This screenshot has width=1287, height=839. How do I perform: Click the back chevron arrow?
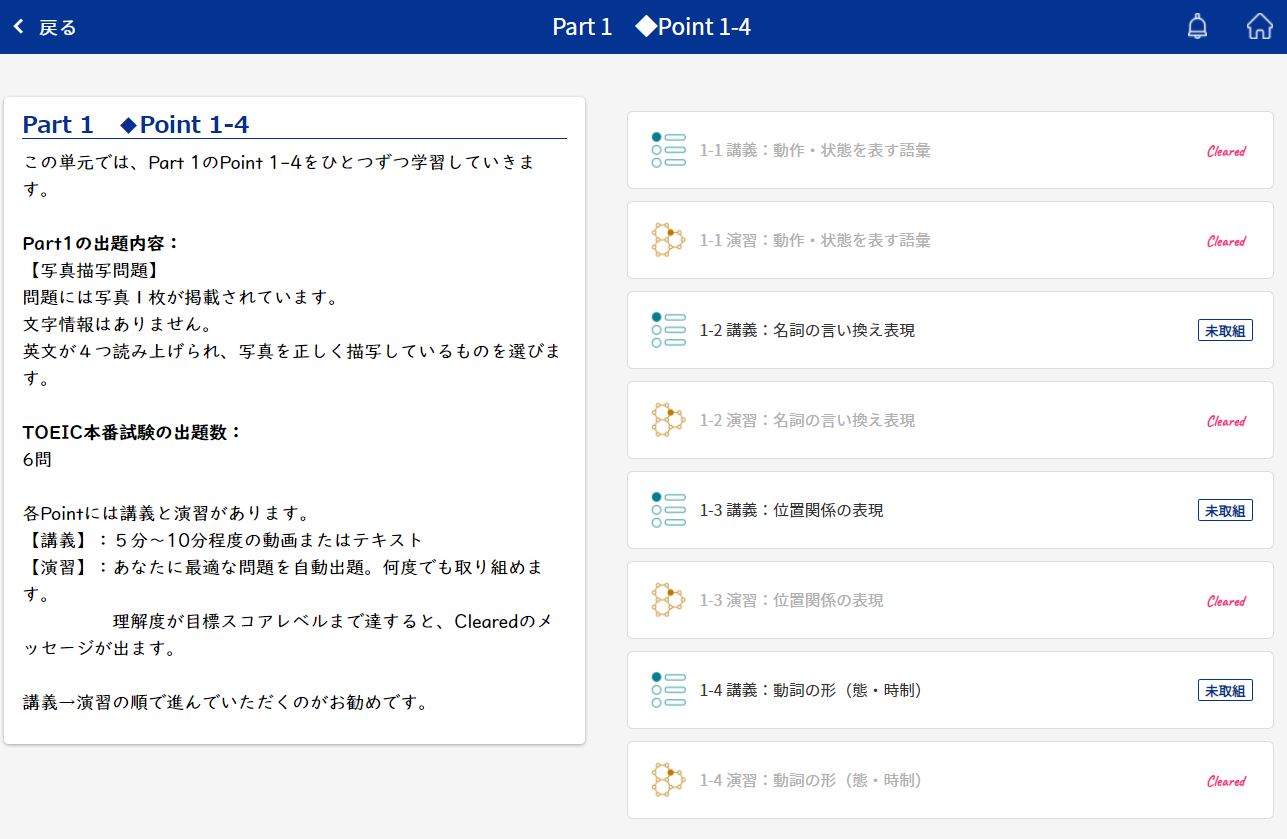click(18, 27)
